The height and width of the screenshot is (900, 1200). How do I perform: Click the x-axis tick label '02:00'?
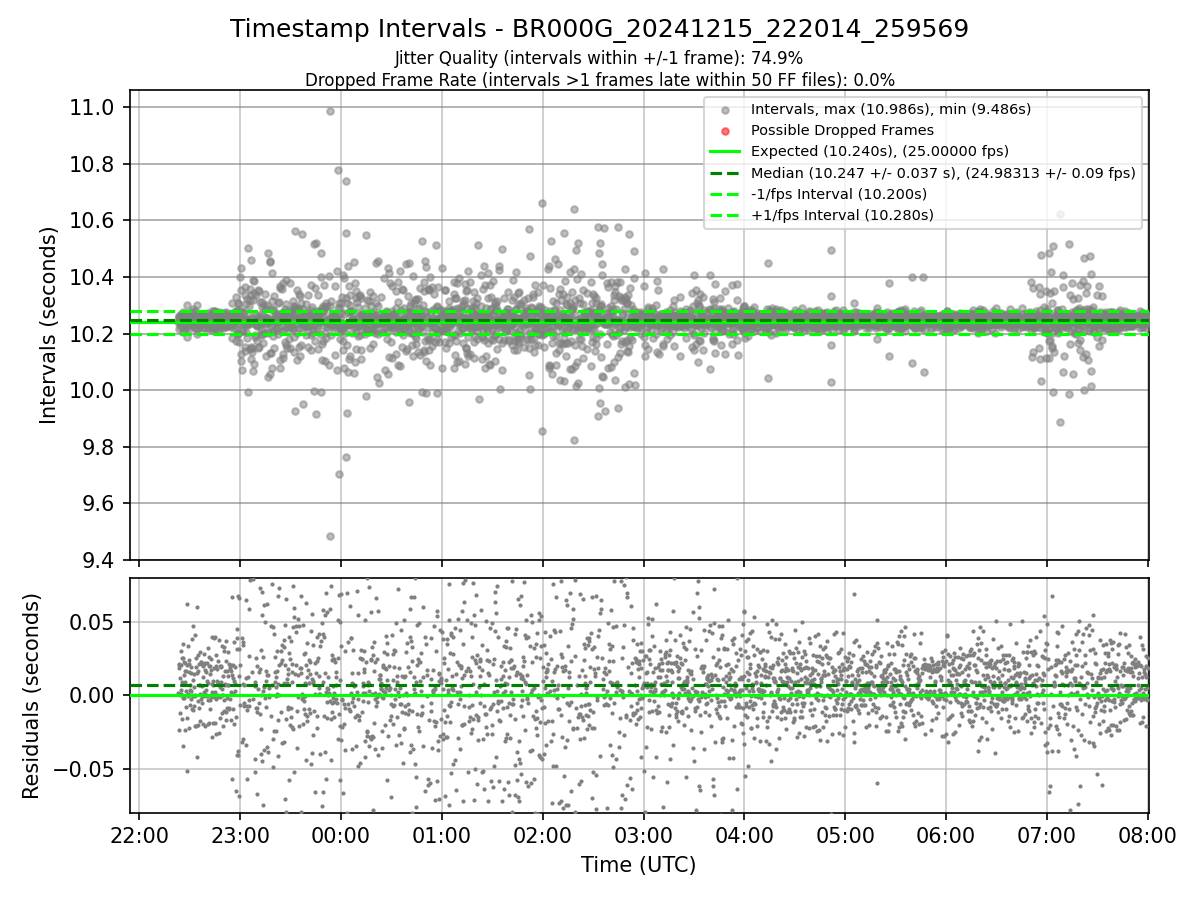point(543,834)
